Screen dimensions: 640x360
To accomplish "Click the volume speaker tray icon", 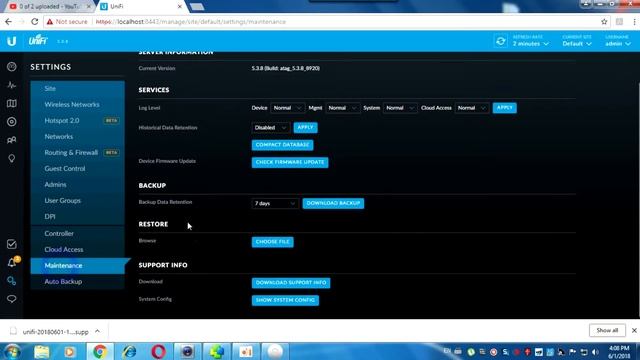I will coord(595,352).
